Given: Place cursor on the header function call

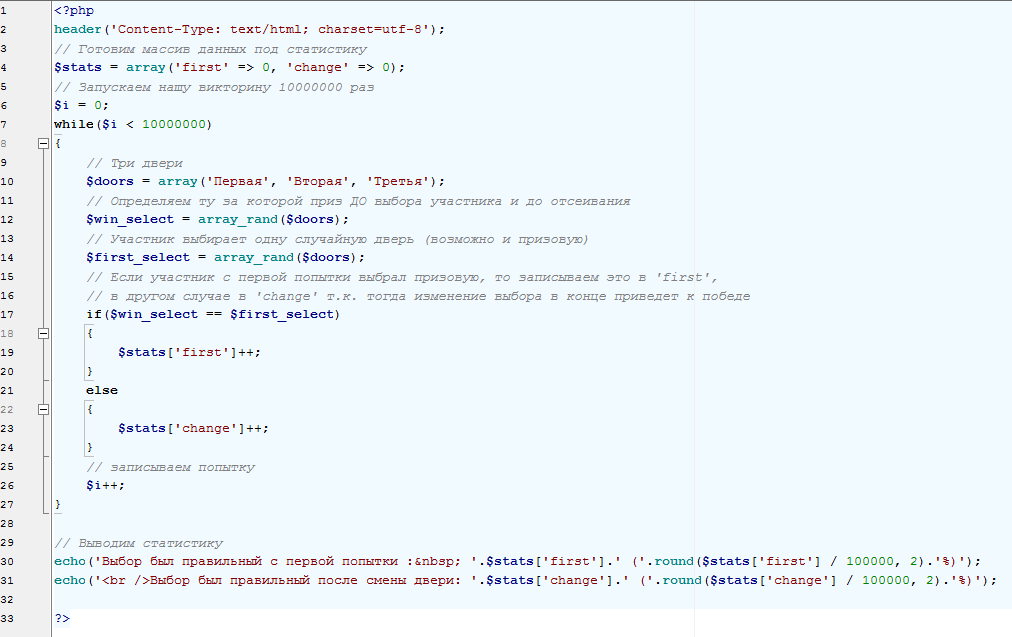Looking at the screenshot, I should (78, 30).
